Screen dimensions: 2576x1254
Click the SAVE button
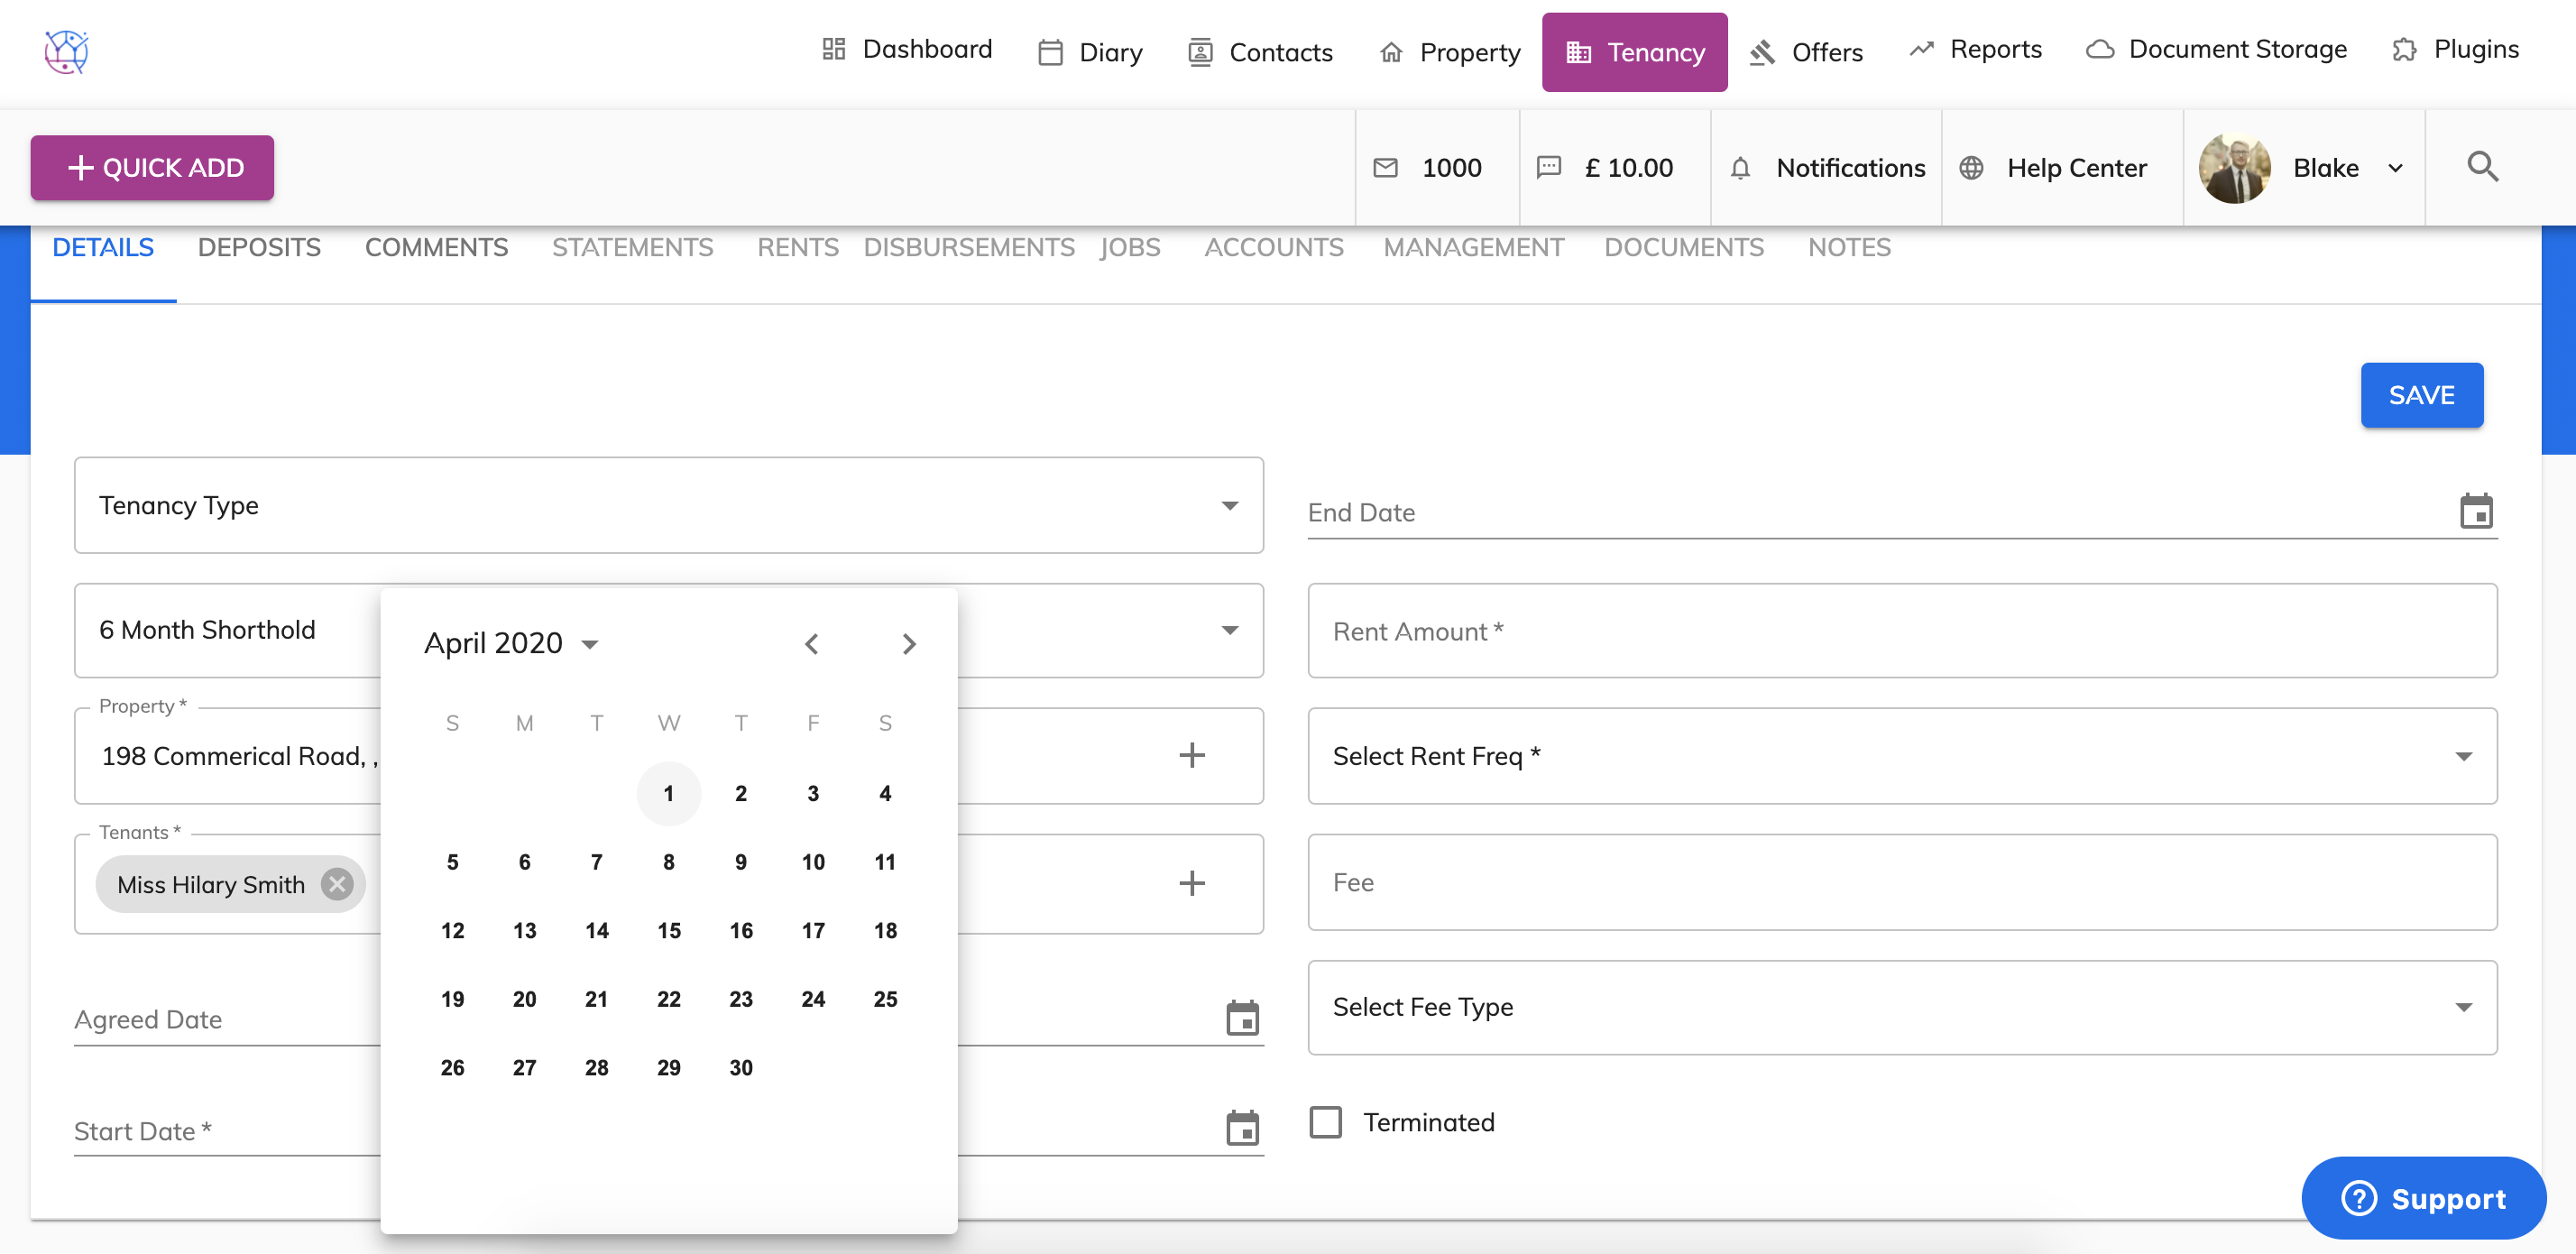click(2421, 395)
